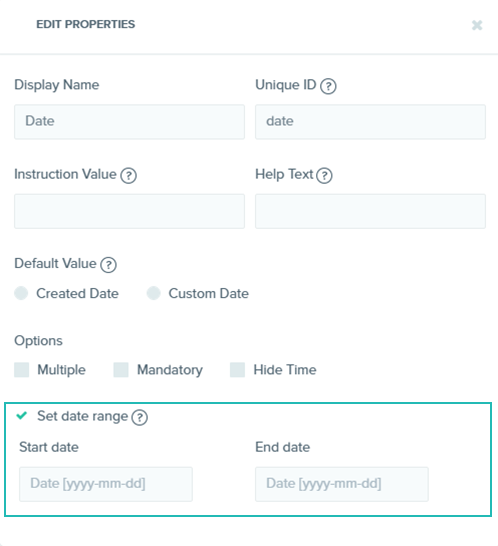Click the Edit Properties header title

pos(86,24)
